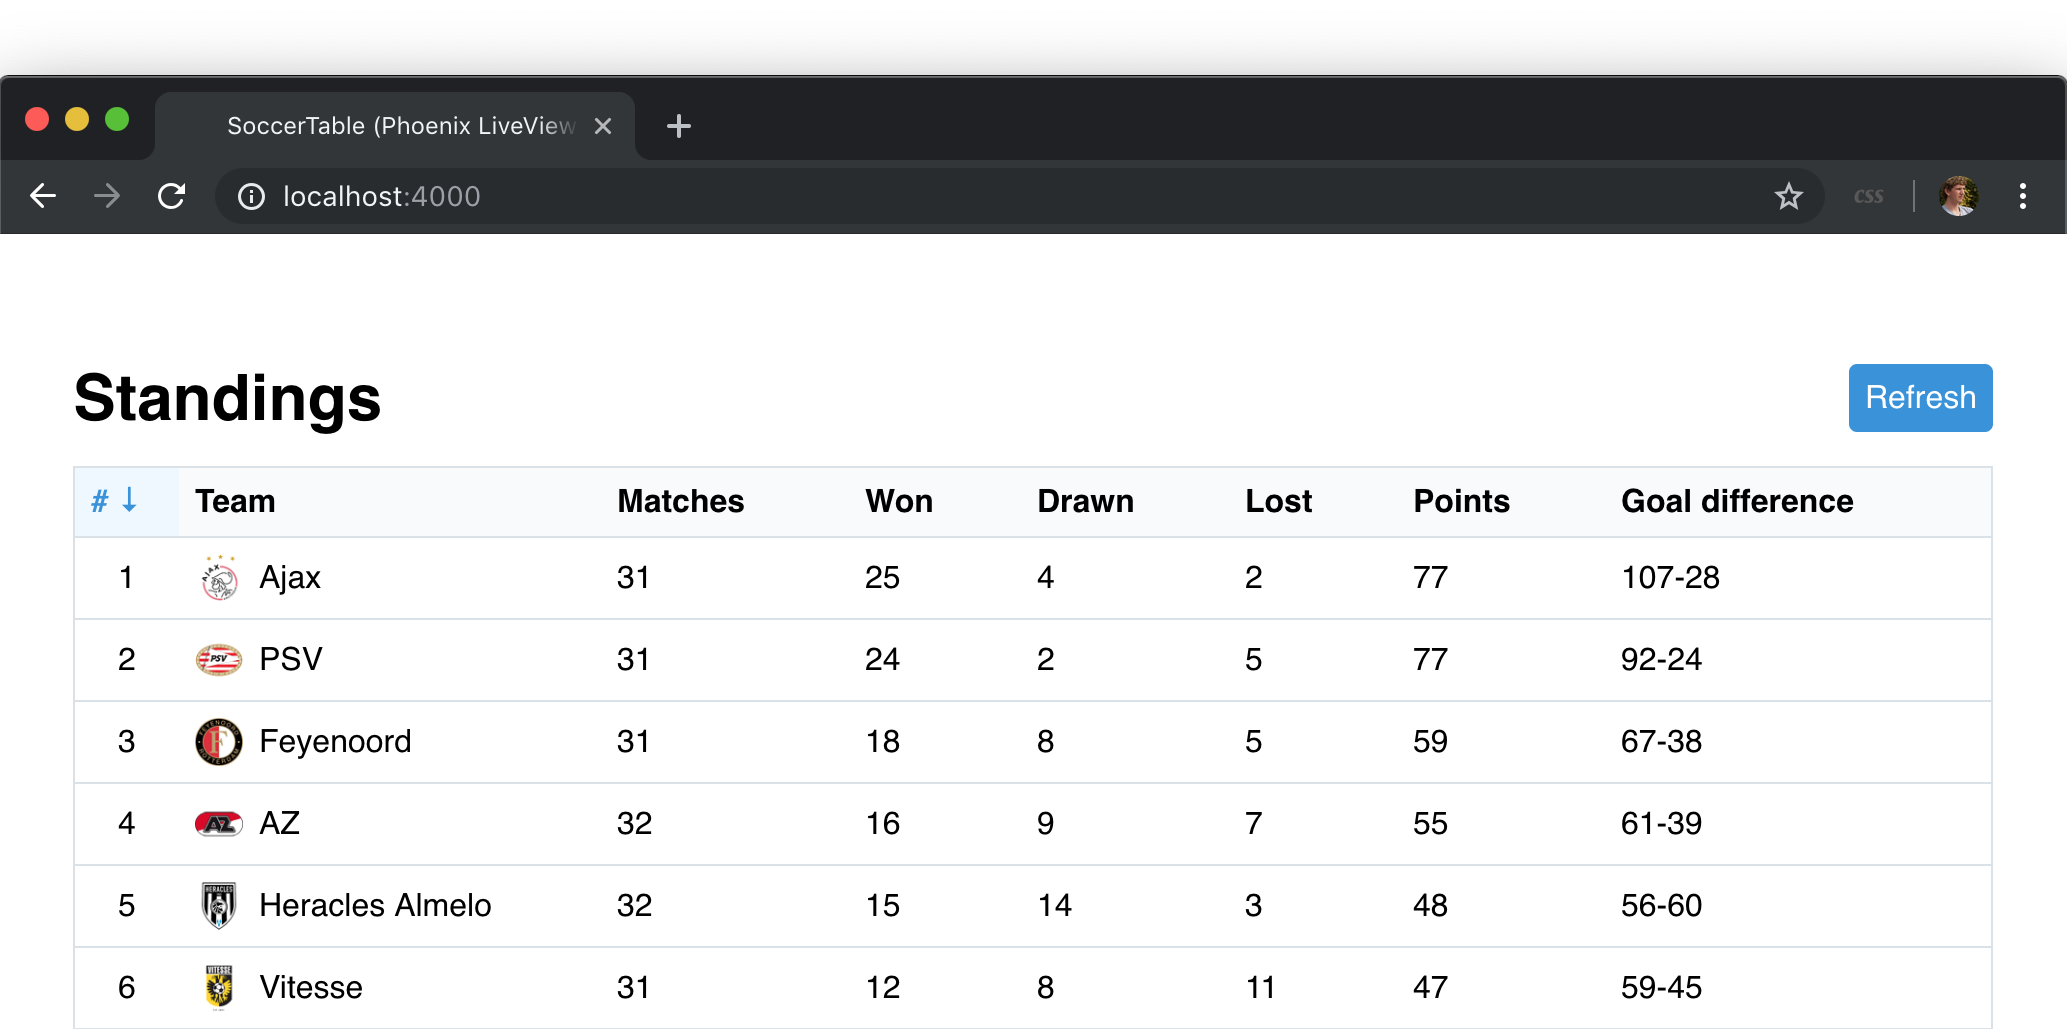Open a new tab with plus icon

(679, 126)
